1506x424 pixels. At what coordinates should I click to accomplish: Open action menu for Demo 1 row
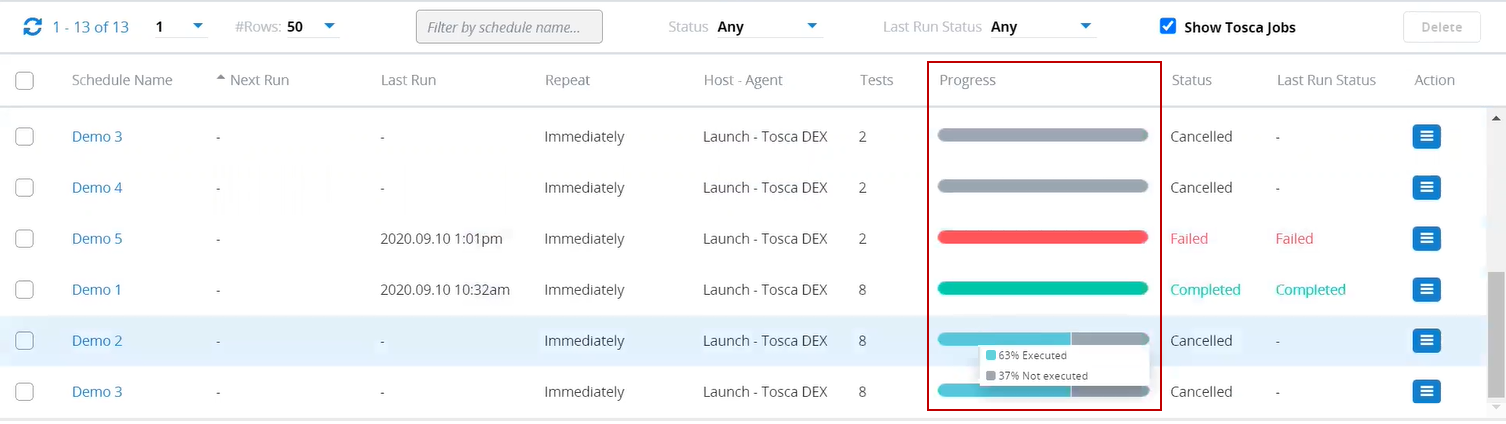tap(1426, 289)
